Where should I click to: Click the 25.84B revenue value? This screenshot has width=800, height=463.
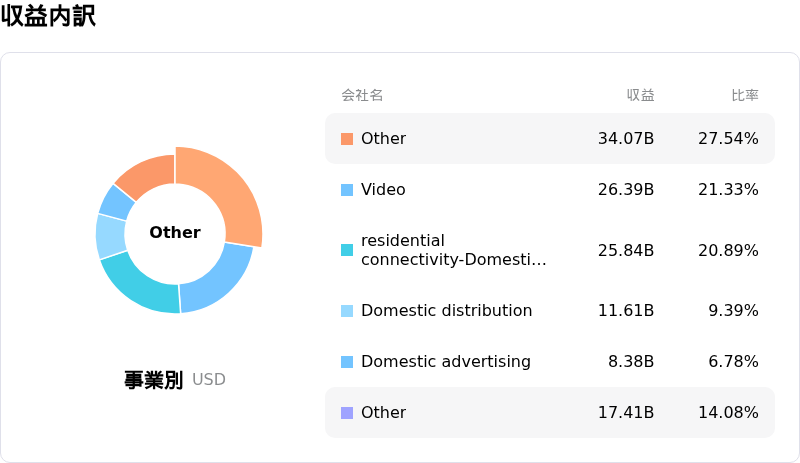(x=626, y=250)
